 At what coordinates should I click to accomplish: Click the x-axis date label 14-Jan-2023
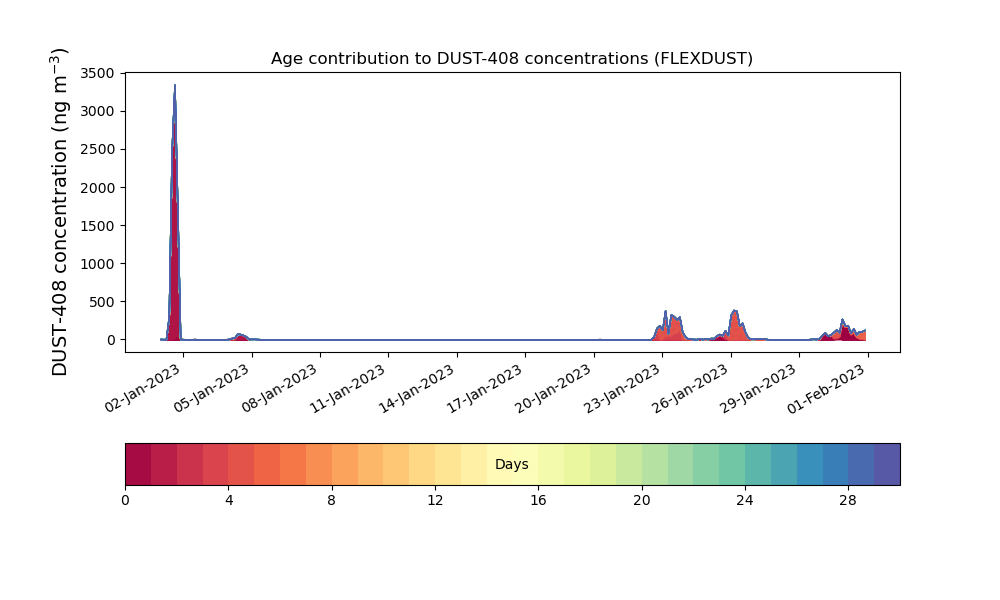coord(417,387)
